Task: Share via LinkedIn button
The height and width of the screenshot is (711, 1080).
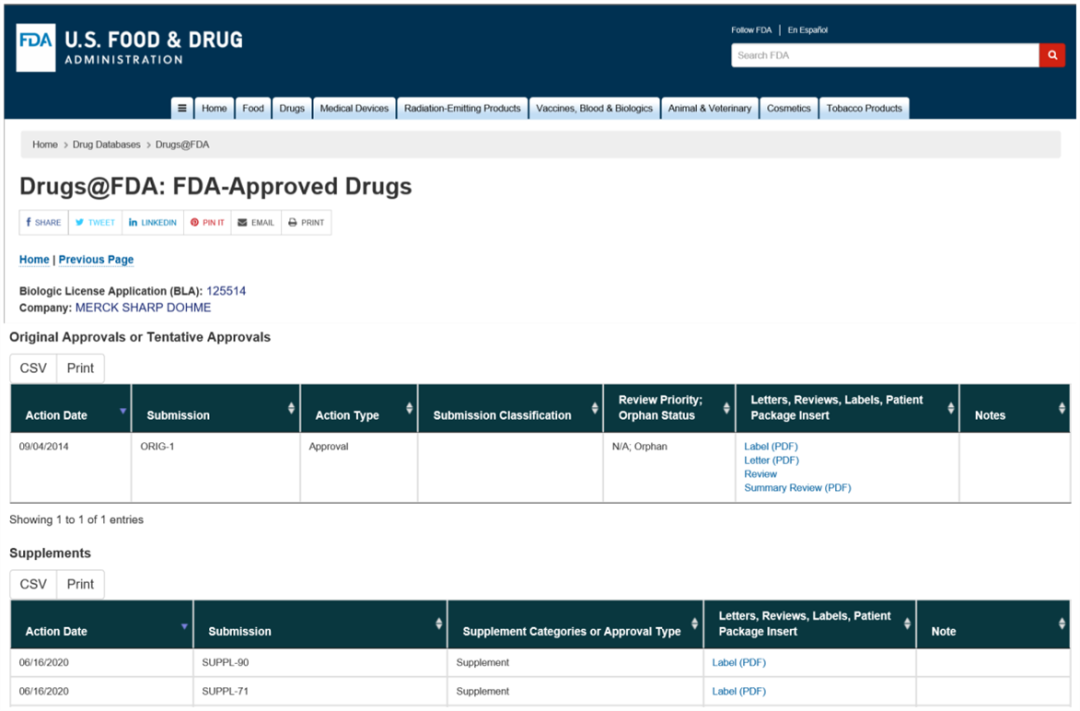Action: click(153, 223)
